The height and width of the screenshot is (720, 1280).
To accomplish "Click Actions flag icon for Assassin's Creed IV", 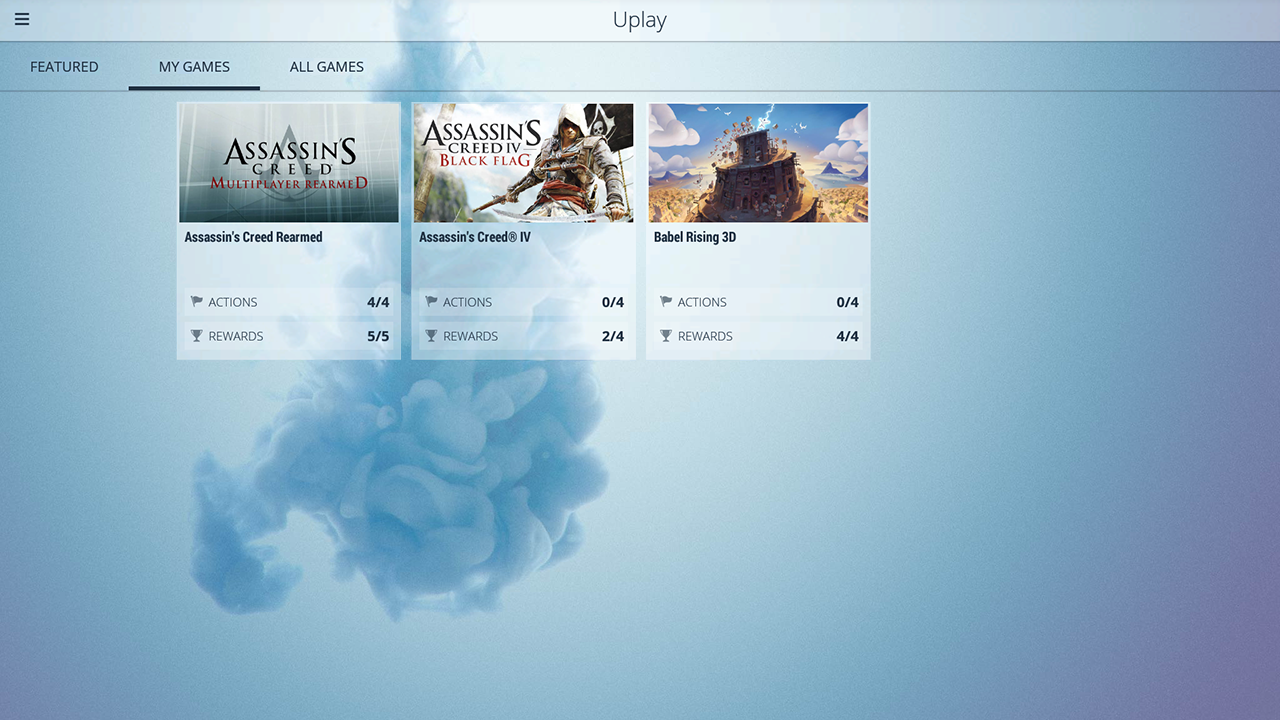I will (x=431, y=302).
